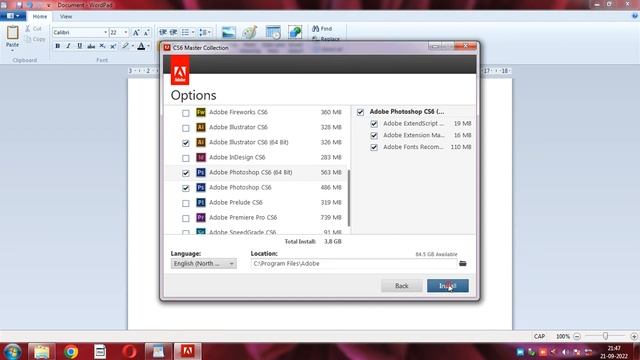The height and width of the screenshot is (360, 640).
Task: Select the Adobe Photoshop CS6 (64 Bit) row text
Action: pos(251,172)
